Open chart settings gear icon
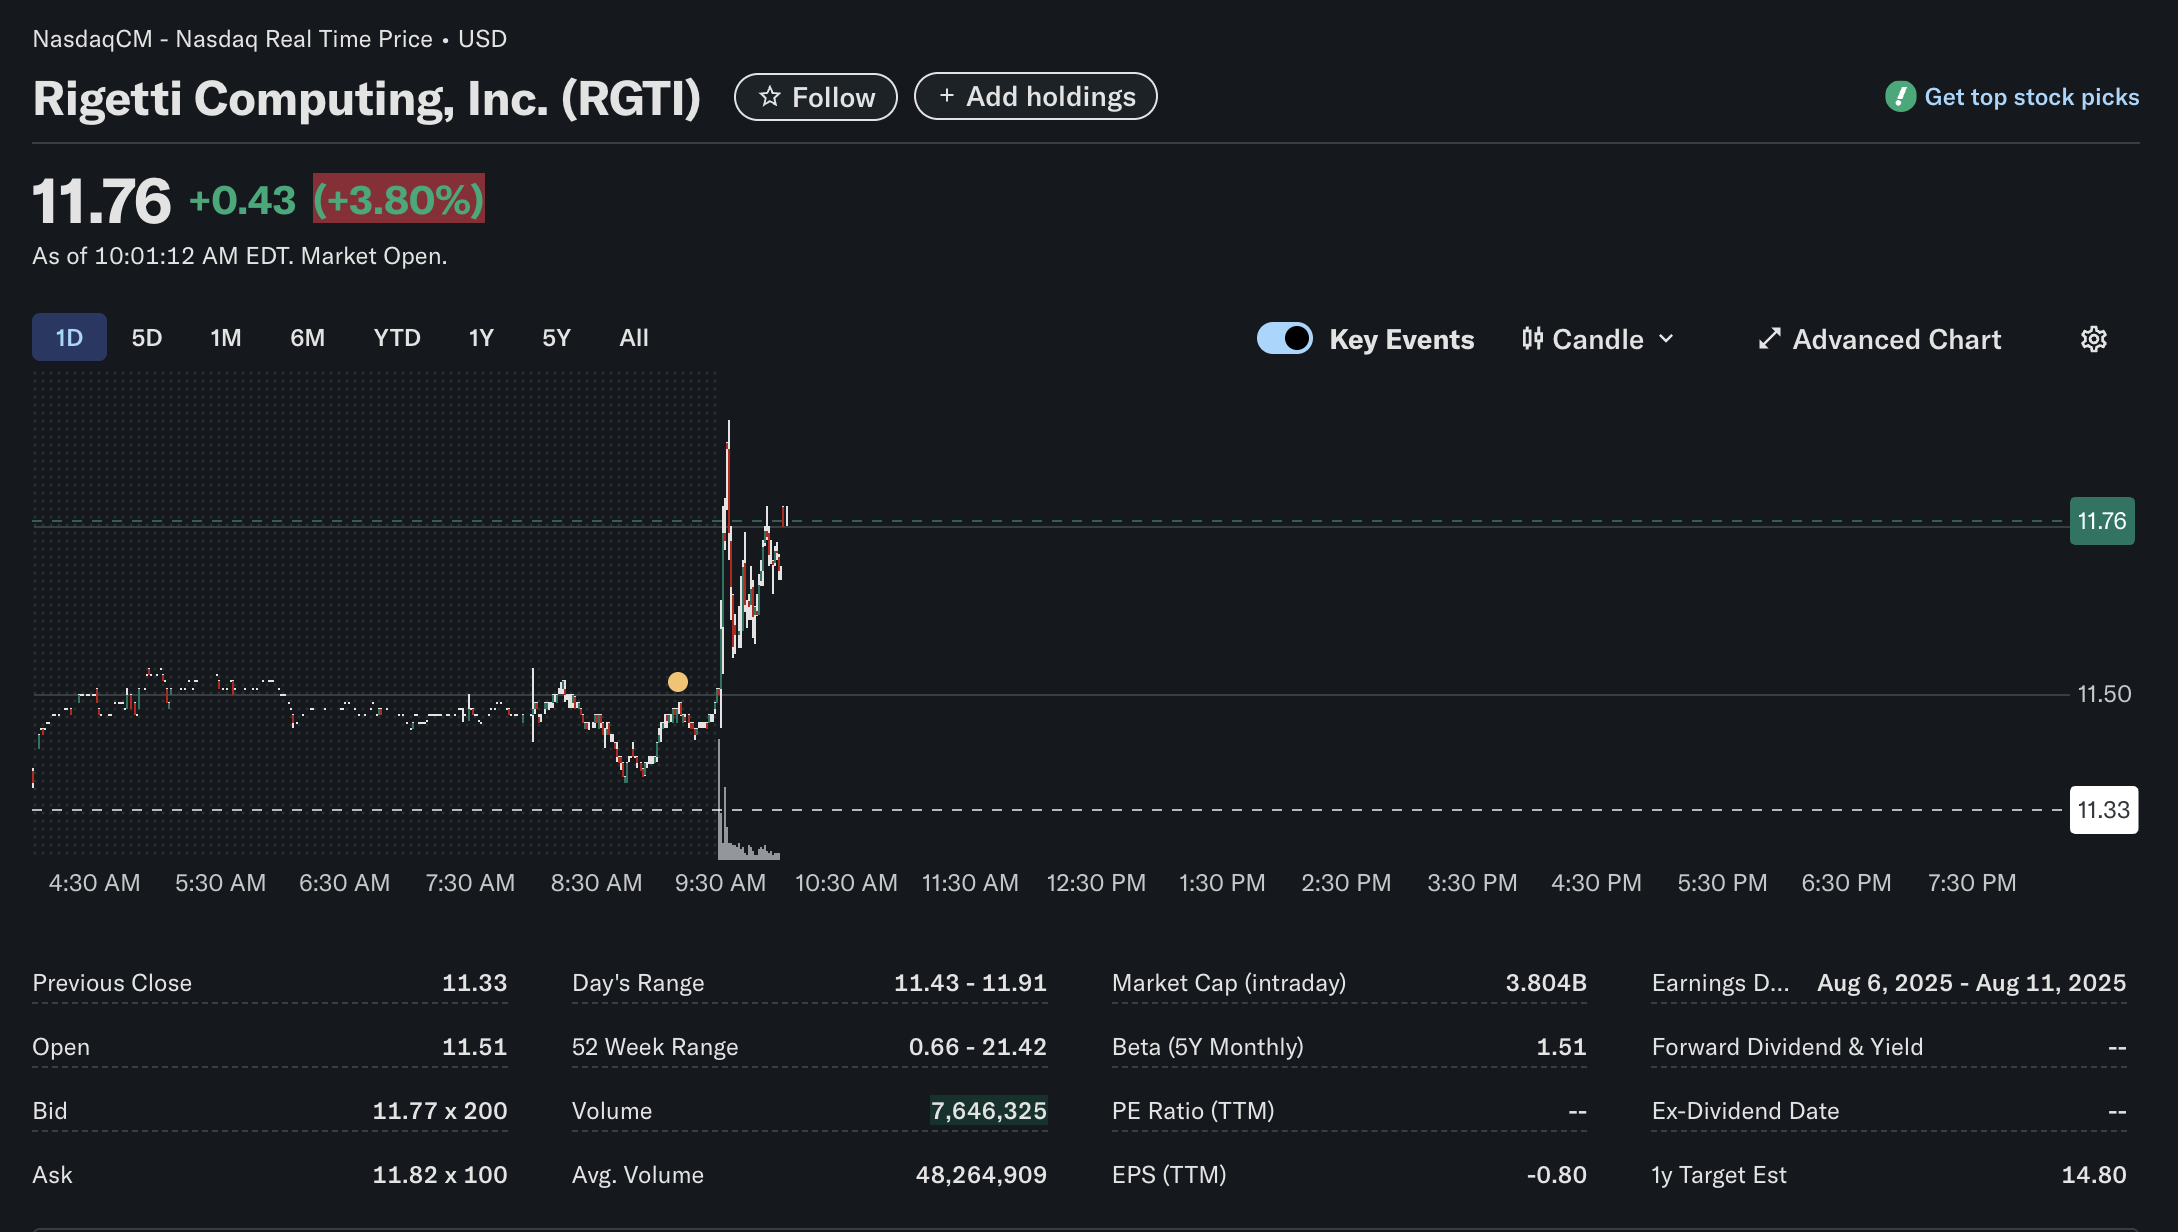 (2094, 339)
